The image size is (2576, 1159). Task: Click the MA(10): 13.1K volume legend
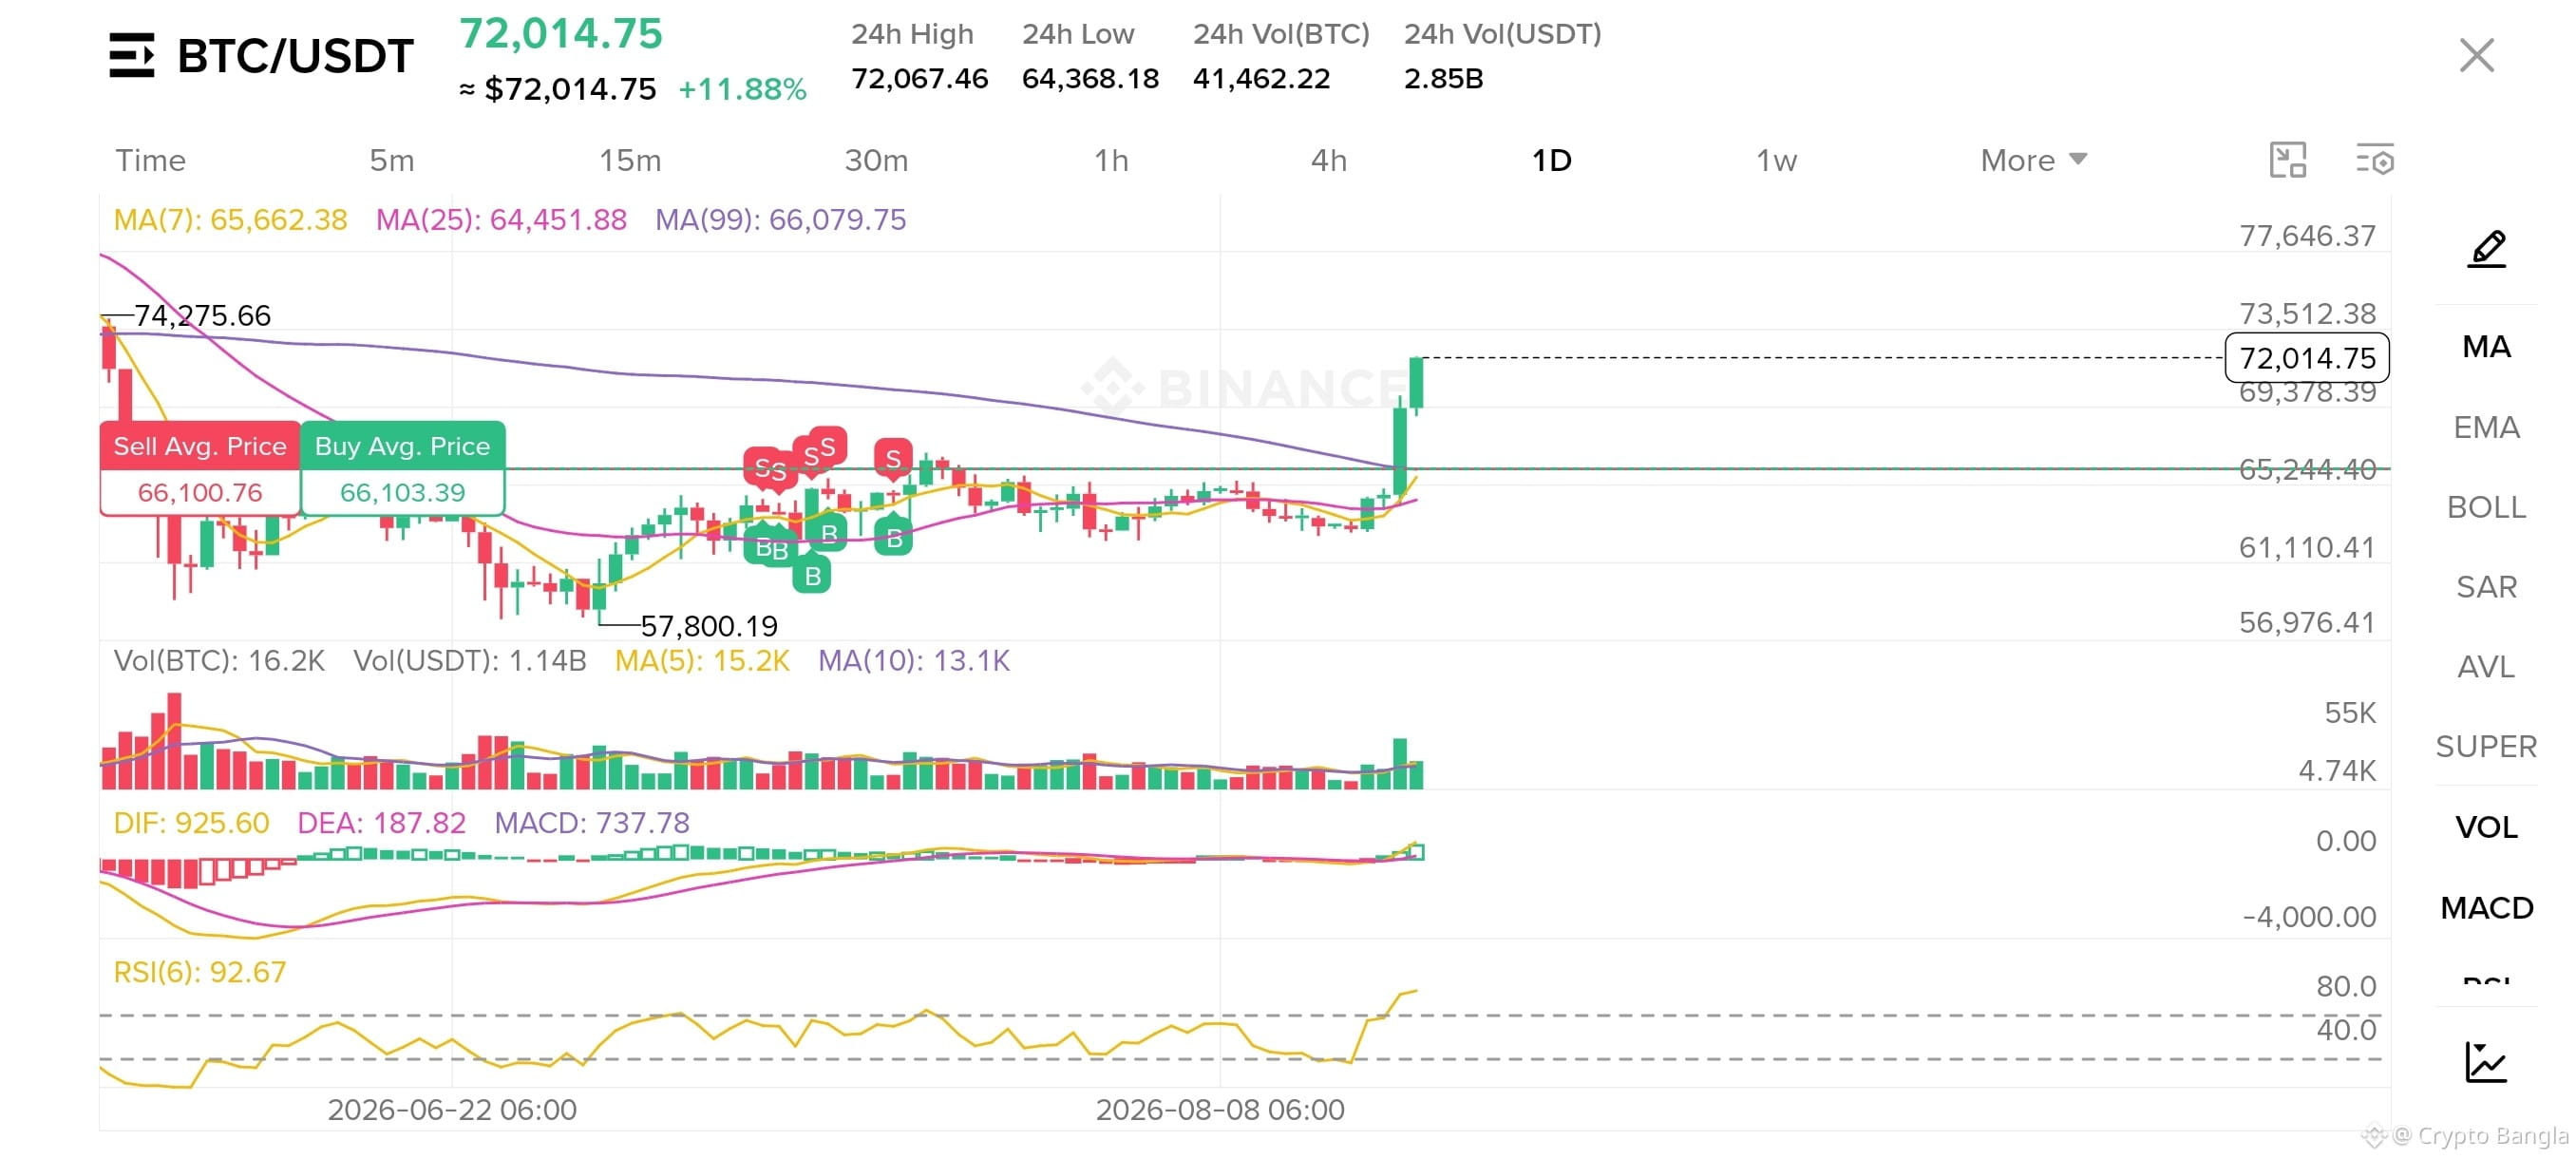913,661
